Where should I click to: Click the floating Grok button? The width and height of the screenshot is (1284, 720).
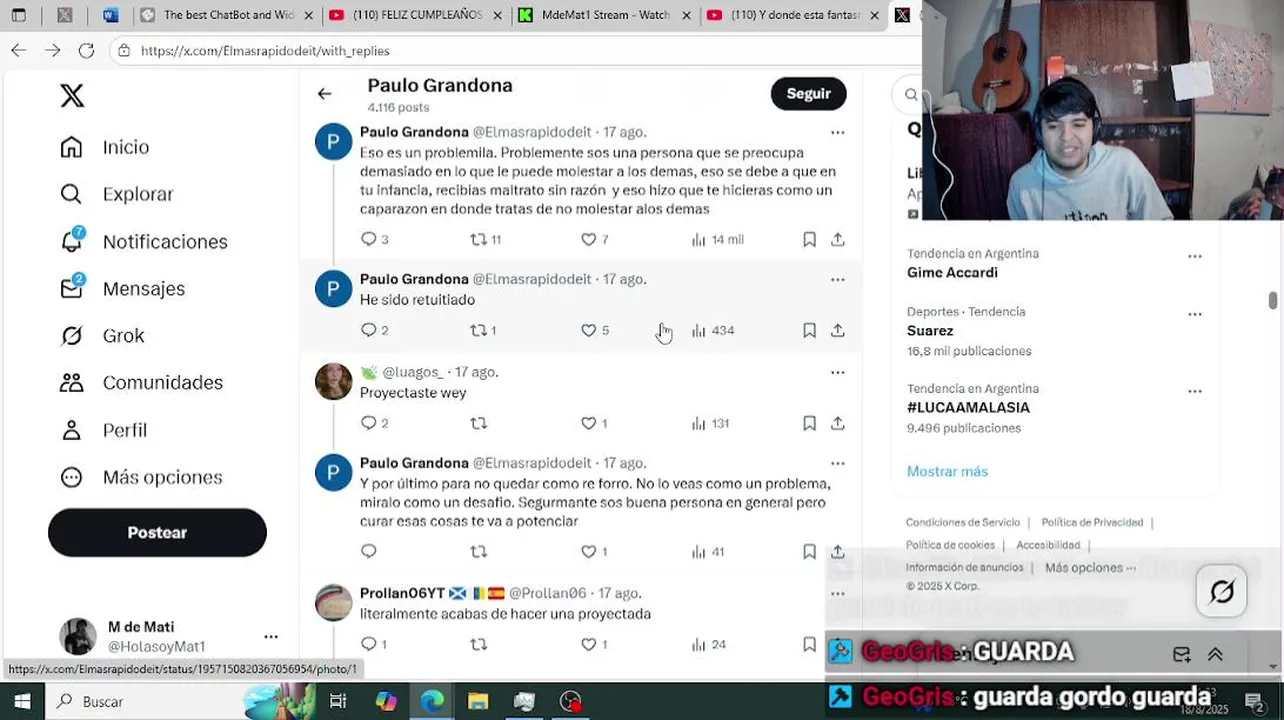pos(1222,591)
